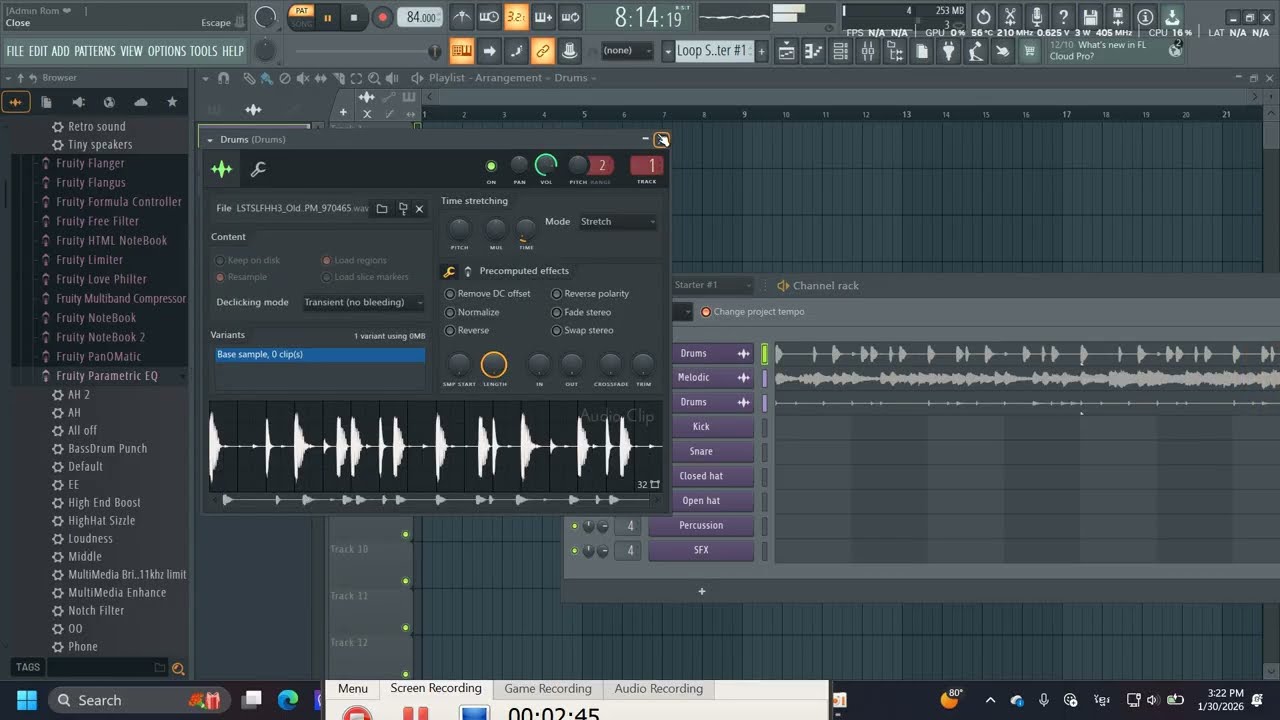The width and height of the screenshot is (1280, 720).
Task: Click the Kick channel button
Action: [x=701, y=426]
